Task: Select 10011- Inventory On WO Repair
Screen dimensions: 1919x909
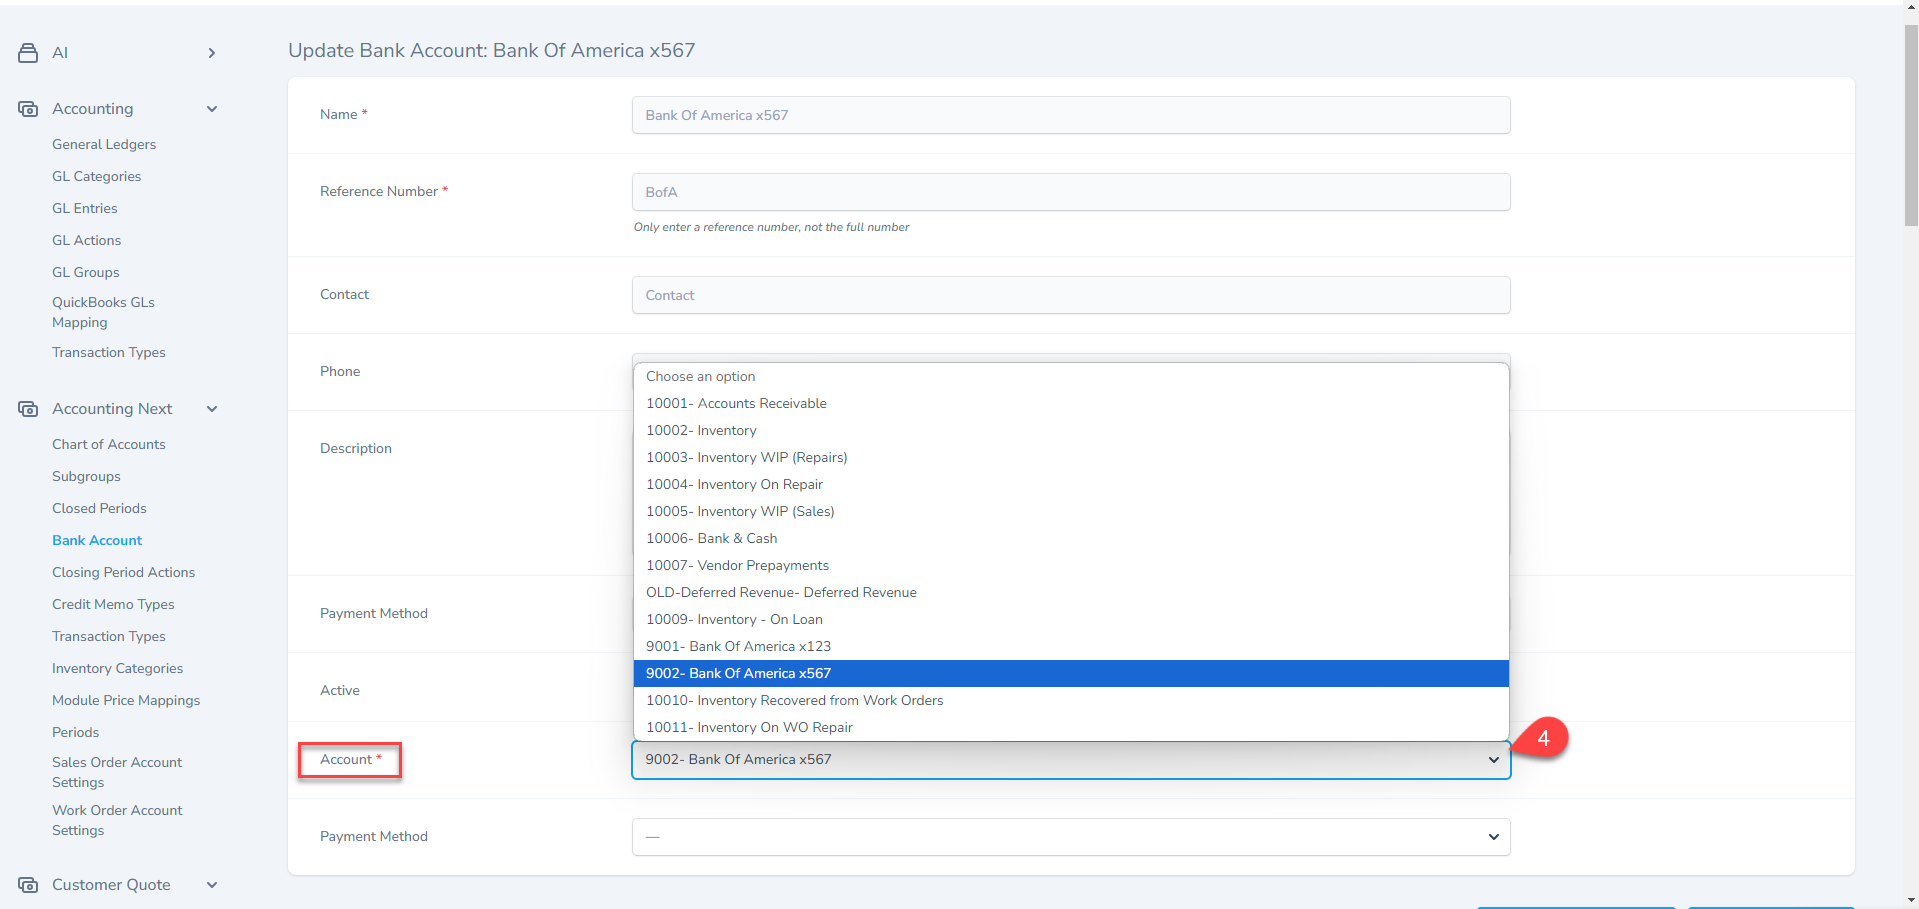Action: [749, 728]
